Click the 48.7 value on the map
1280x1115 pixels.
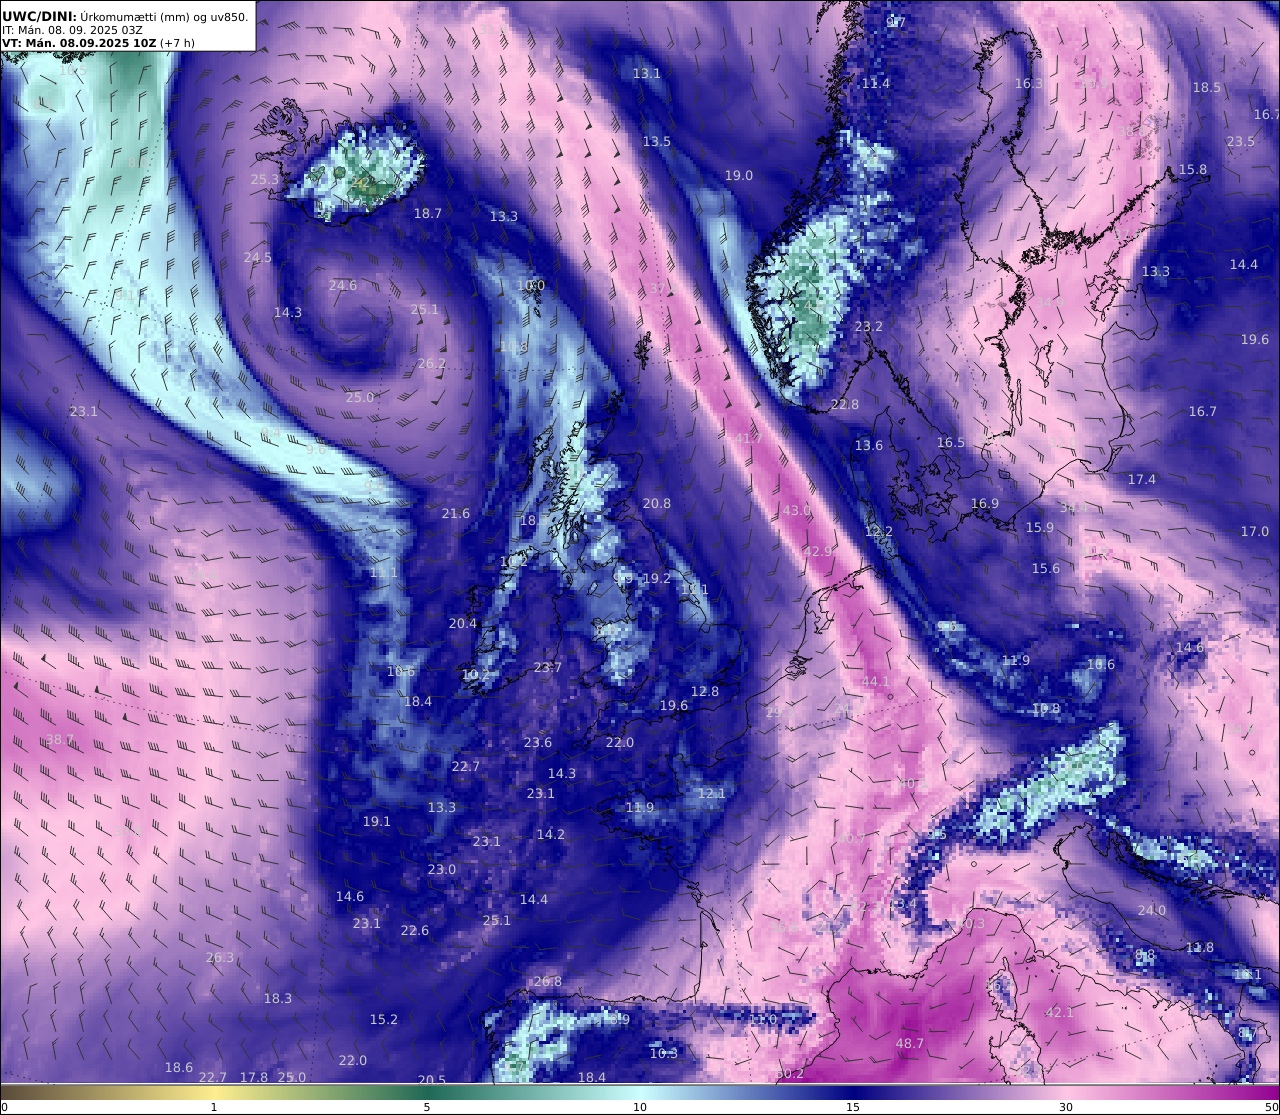pyautogui.click(x=910, y=1043)
